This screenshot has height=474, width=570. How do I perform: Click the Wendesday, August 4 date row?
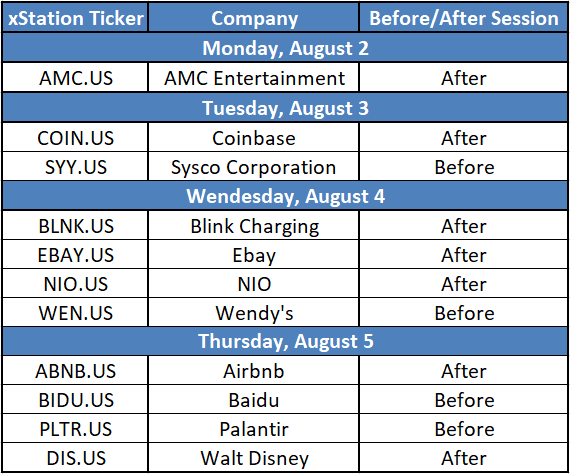pos(285,196)
